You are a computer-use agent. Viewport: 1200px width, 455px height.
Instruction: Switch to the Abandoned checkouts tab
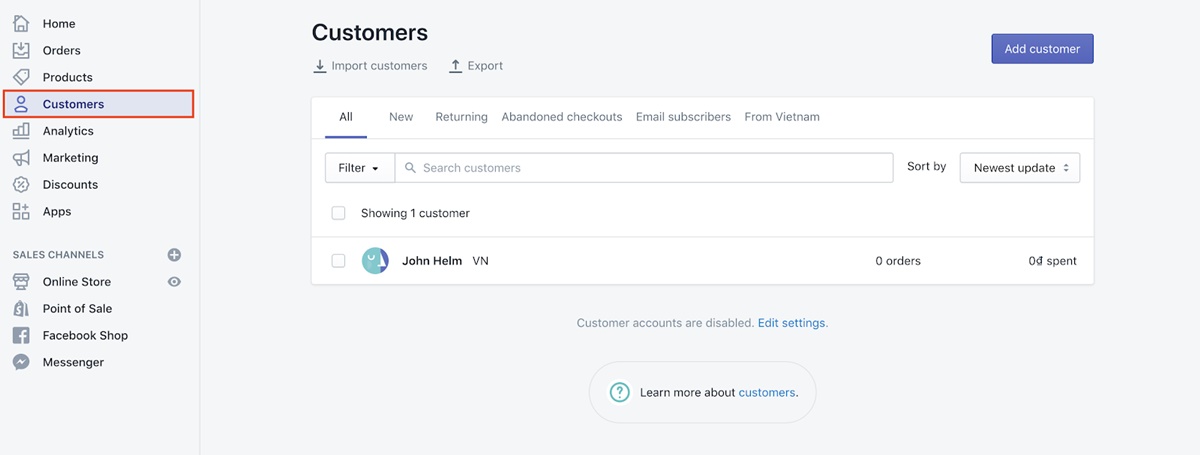(x=562, y=117)
